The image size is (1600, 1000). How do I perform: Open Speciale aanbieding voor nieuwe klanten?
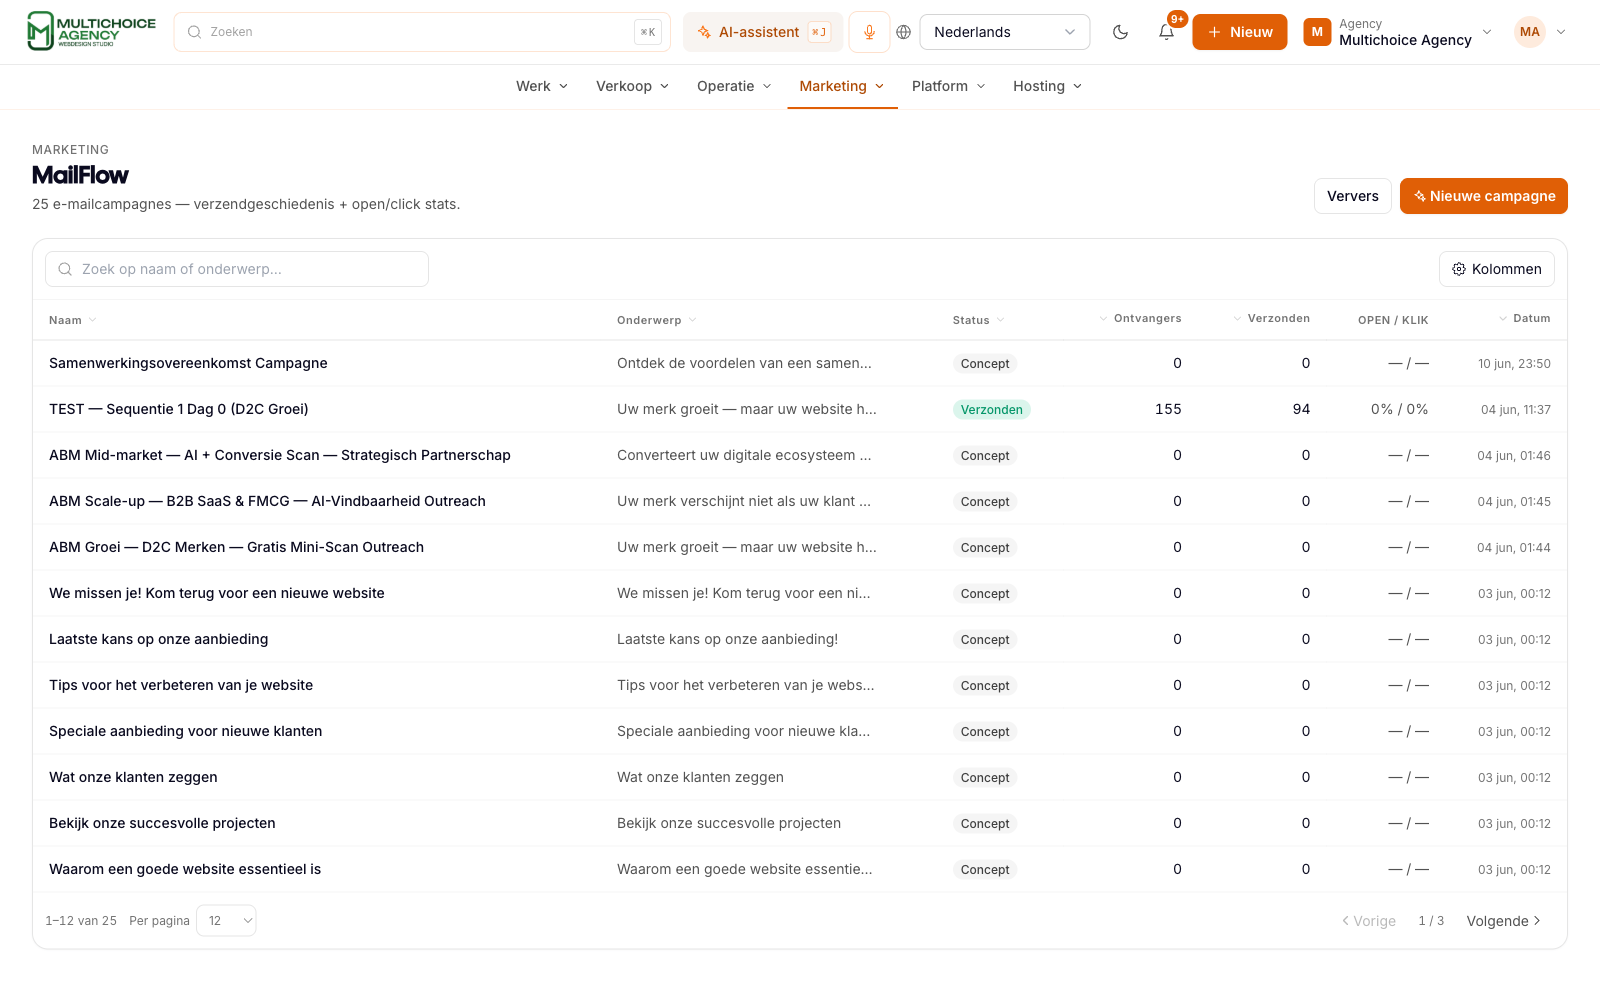[186, 731]
